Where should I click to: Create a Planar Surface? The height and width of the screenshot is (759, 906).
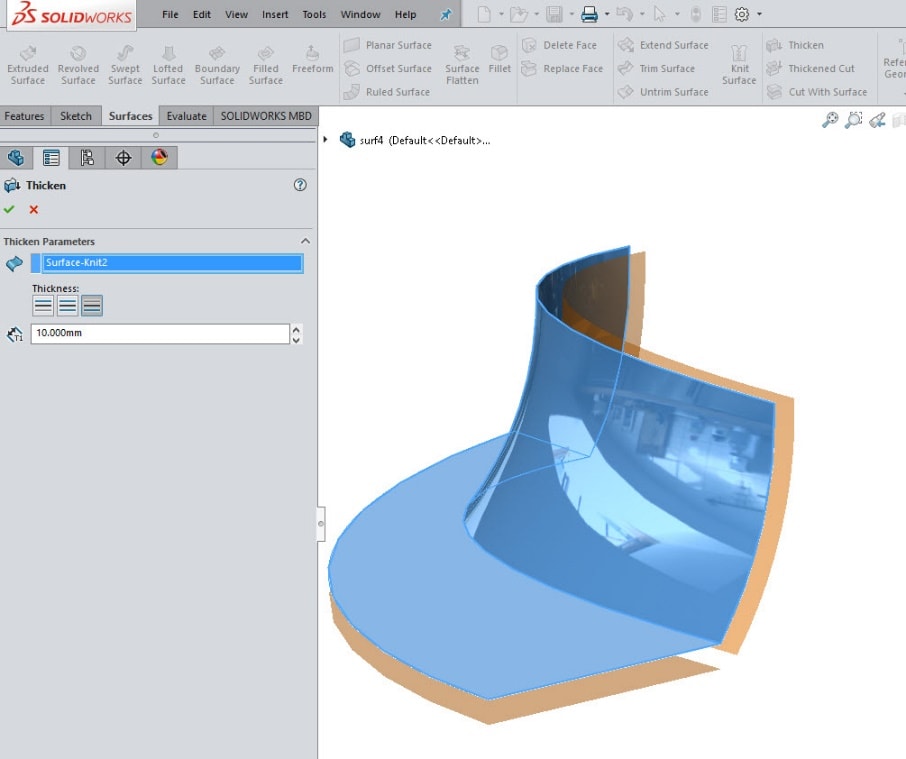click(x=387, y=45)
